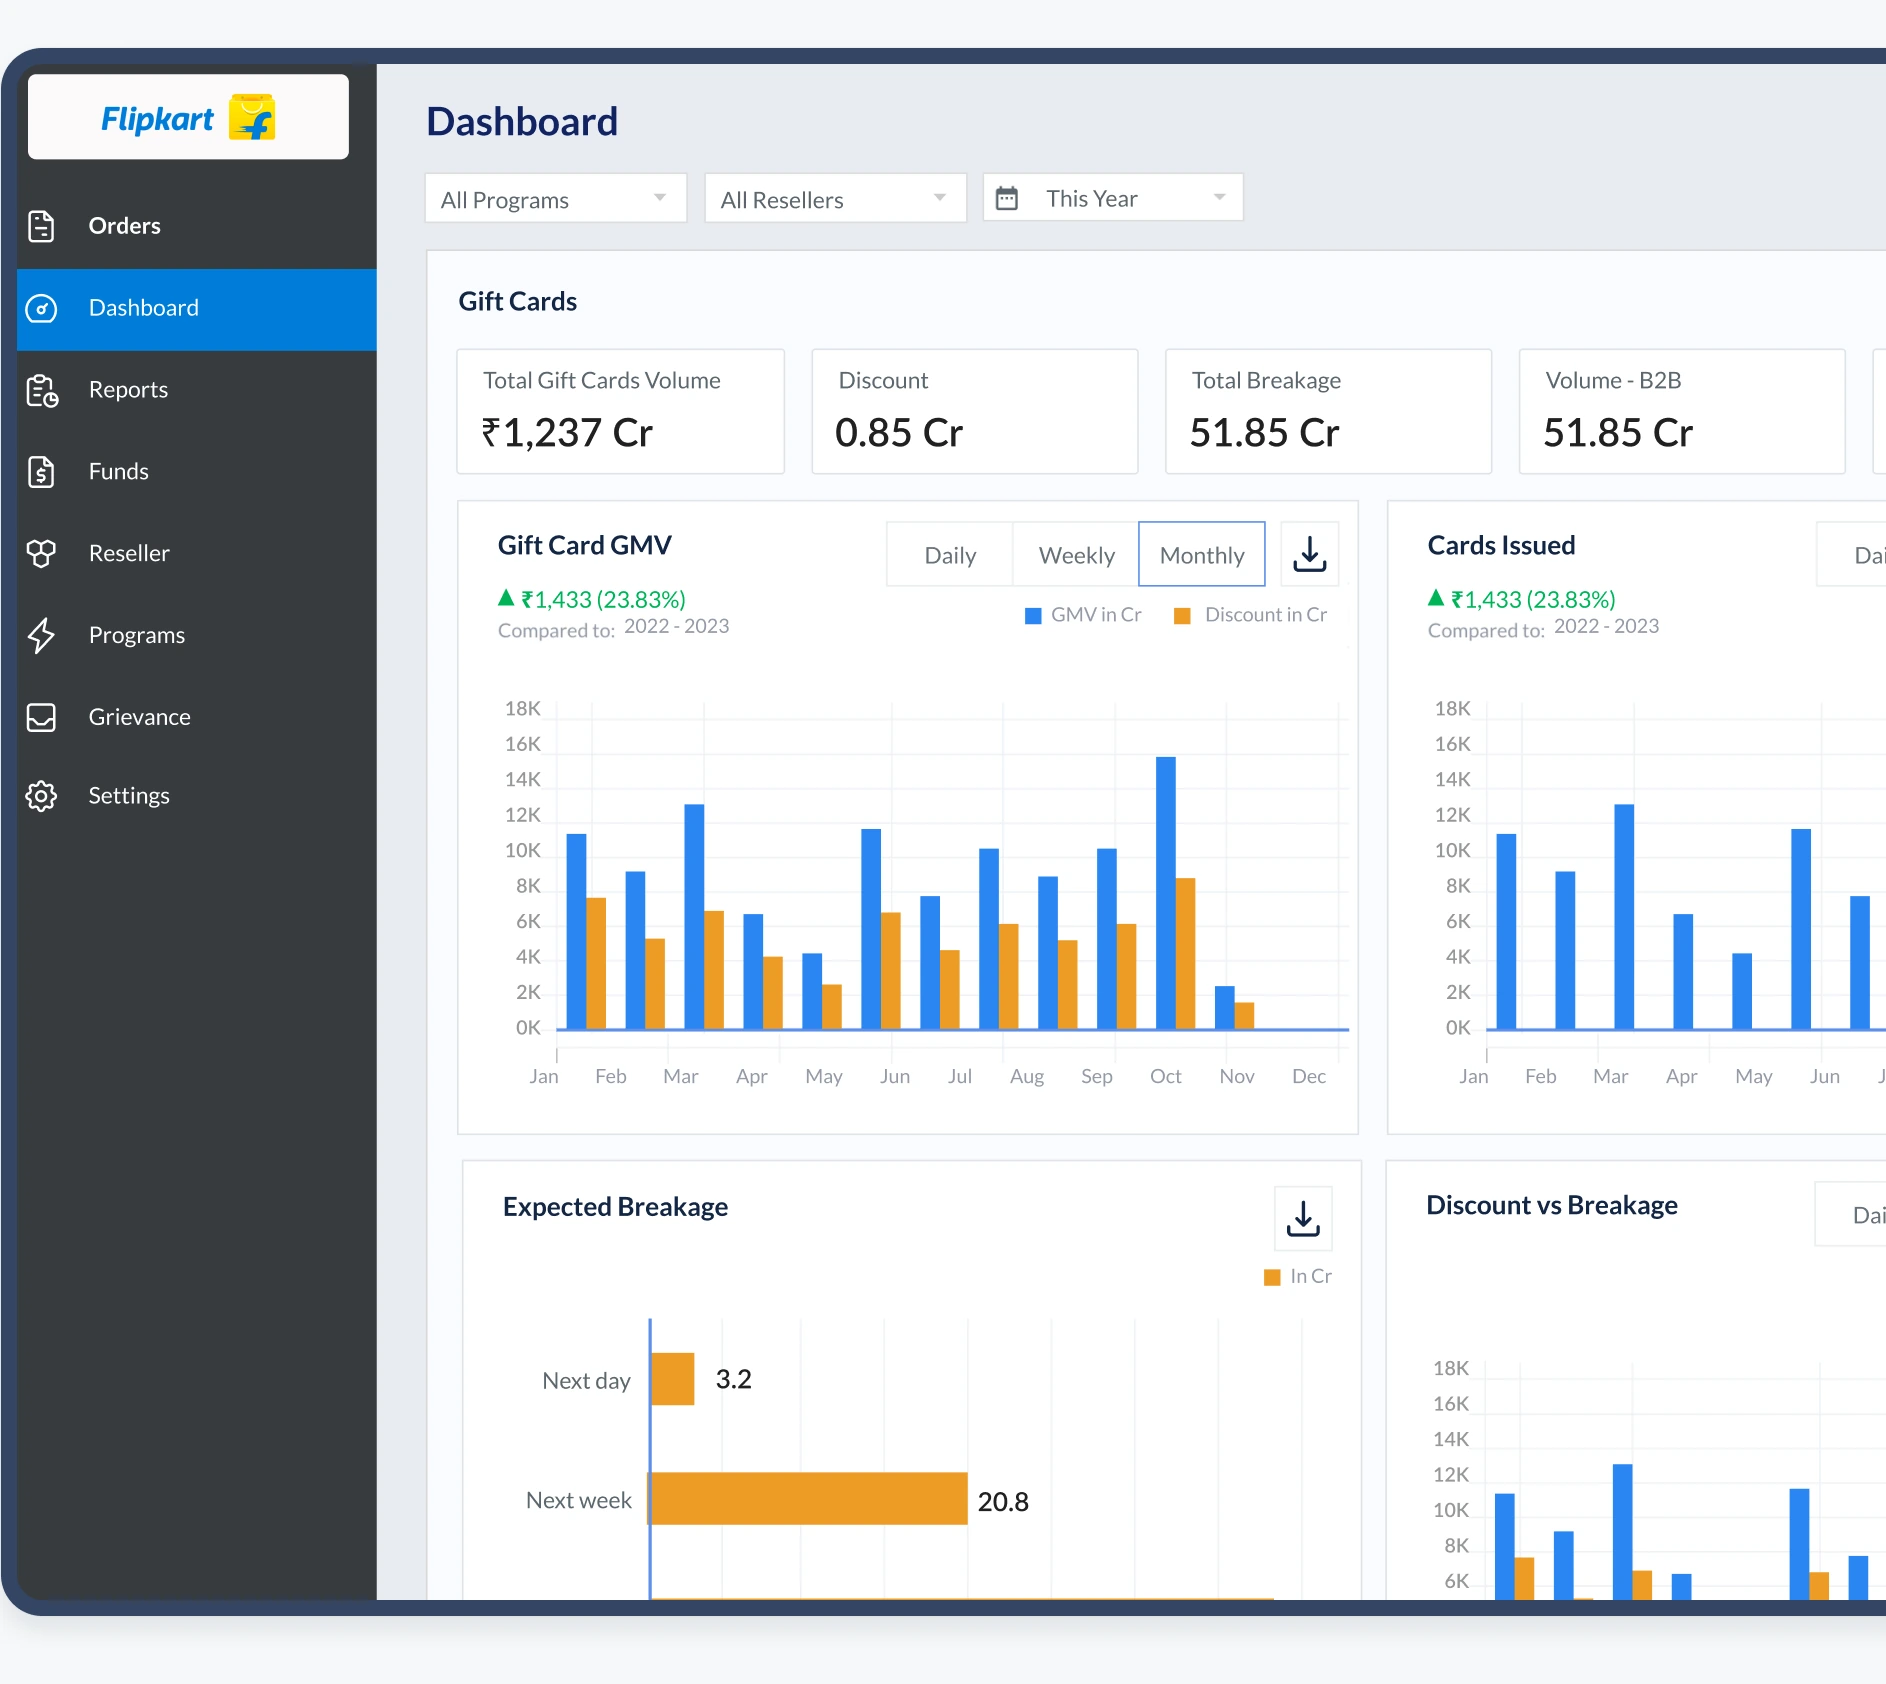Click the March bar in Cards Issued
Viewport: 1886px width, 1684px height.
coord(1624,916)
